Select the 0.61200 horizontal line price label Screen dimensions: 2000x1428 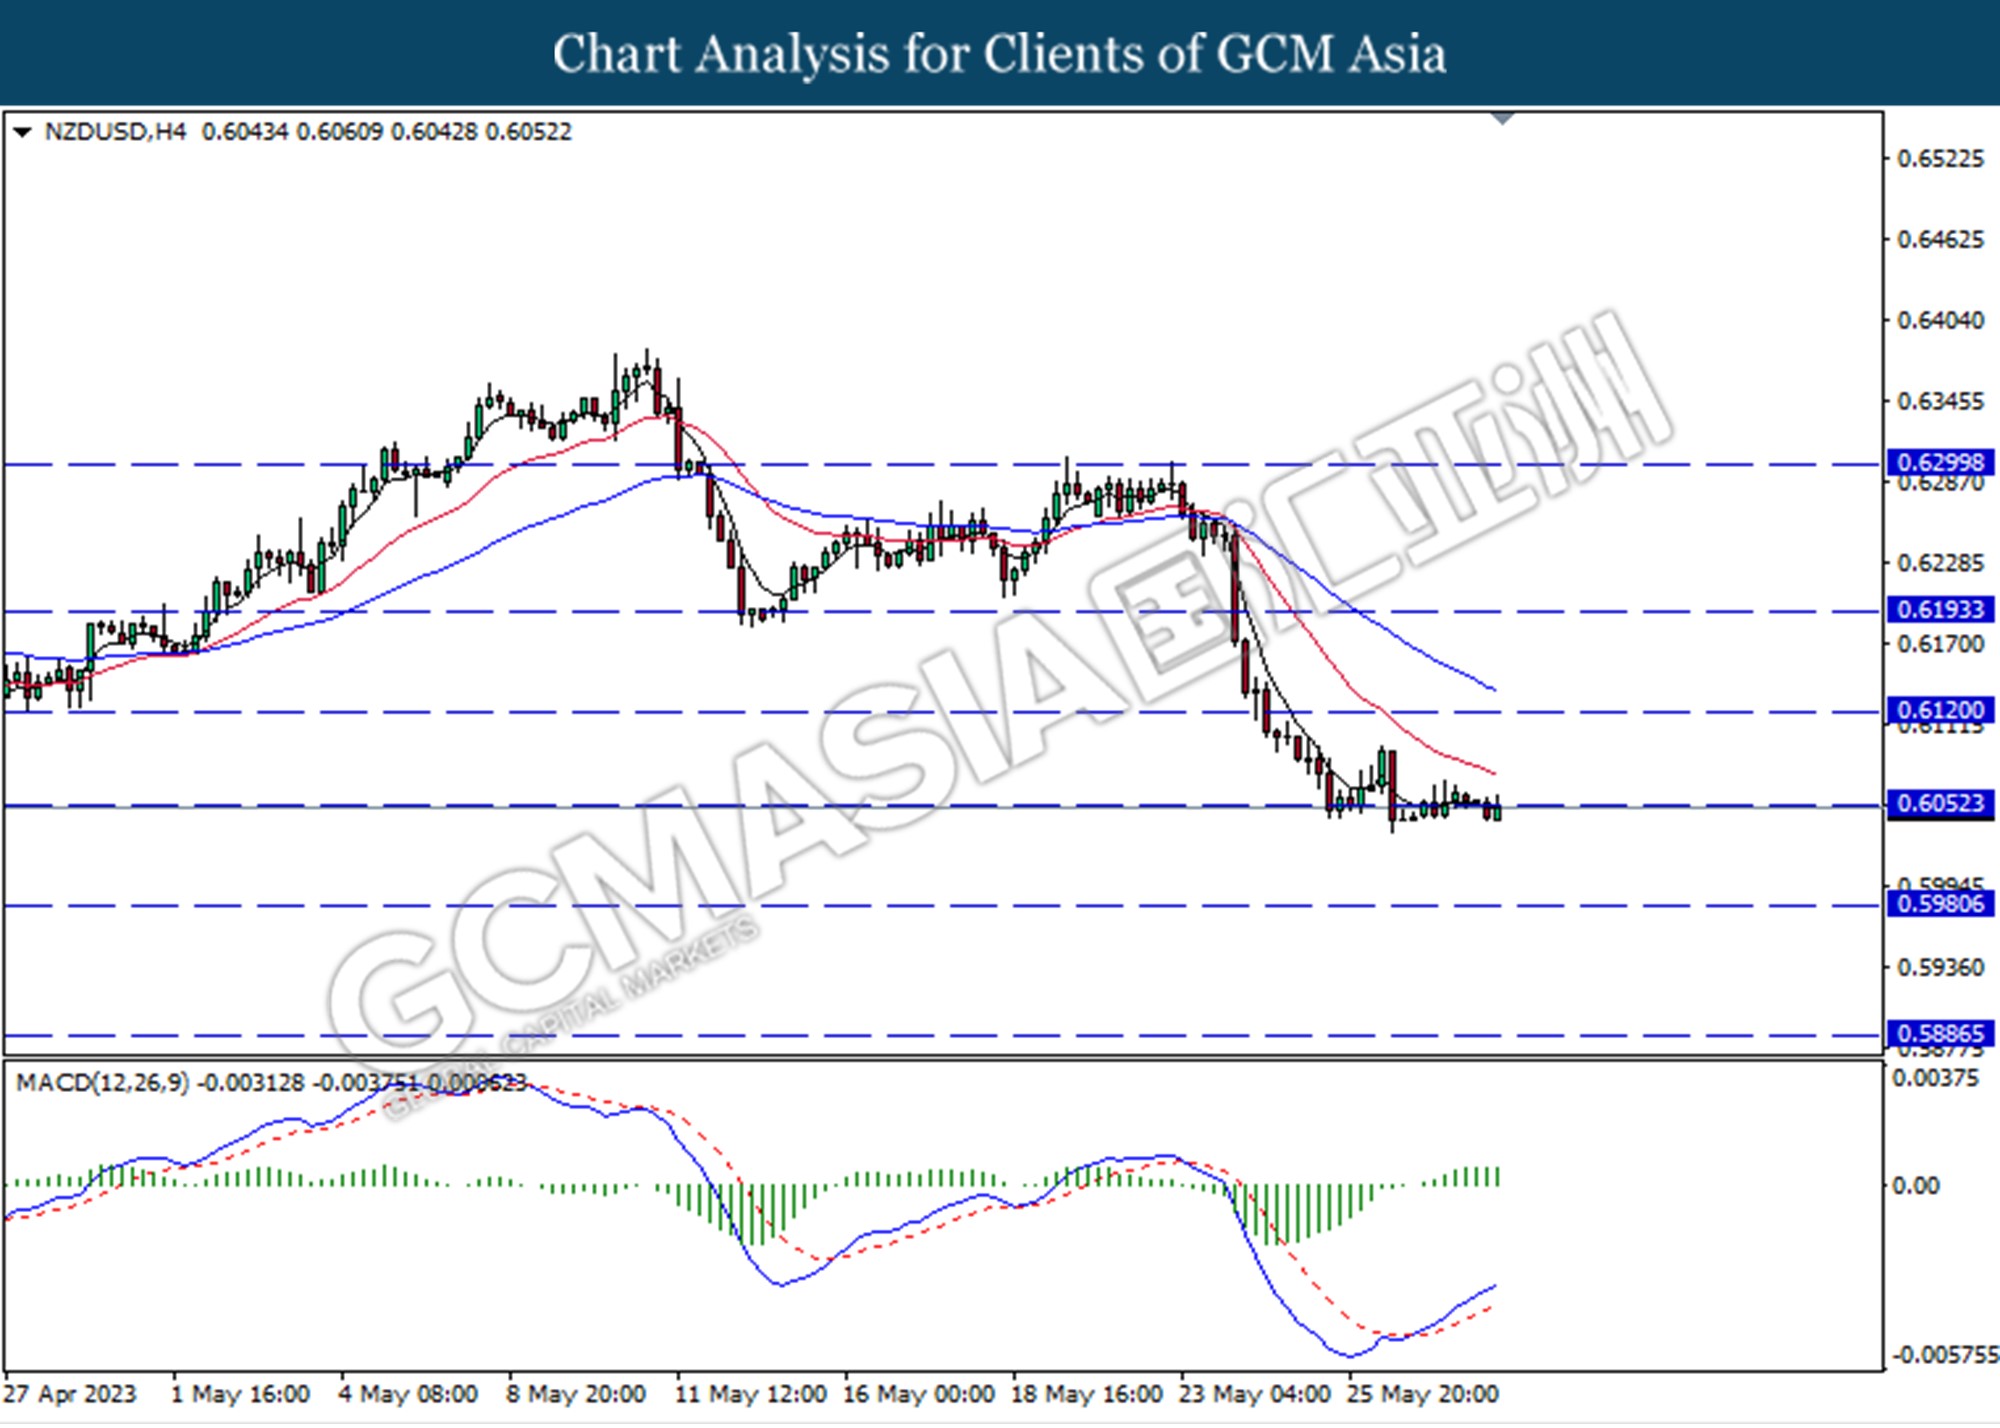click(x=1941, y=711)
